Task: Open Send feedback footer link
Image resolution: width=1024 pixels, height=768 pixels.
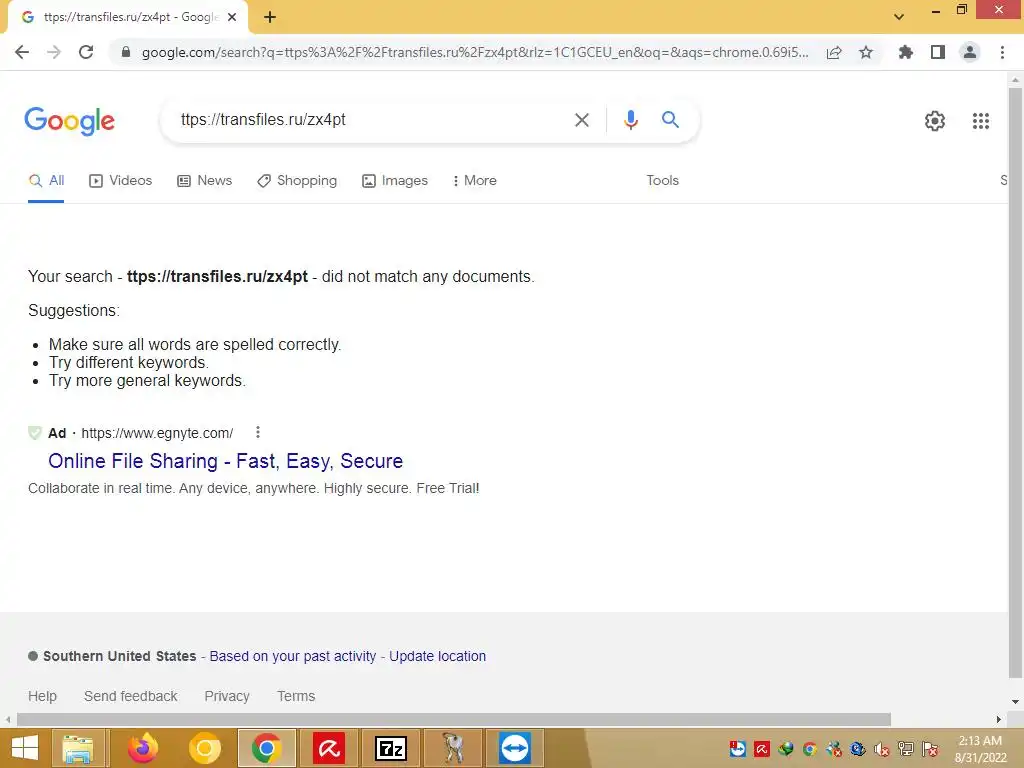Action: 131,696
